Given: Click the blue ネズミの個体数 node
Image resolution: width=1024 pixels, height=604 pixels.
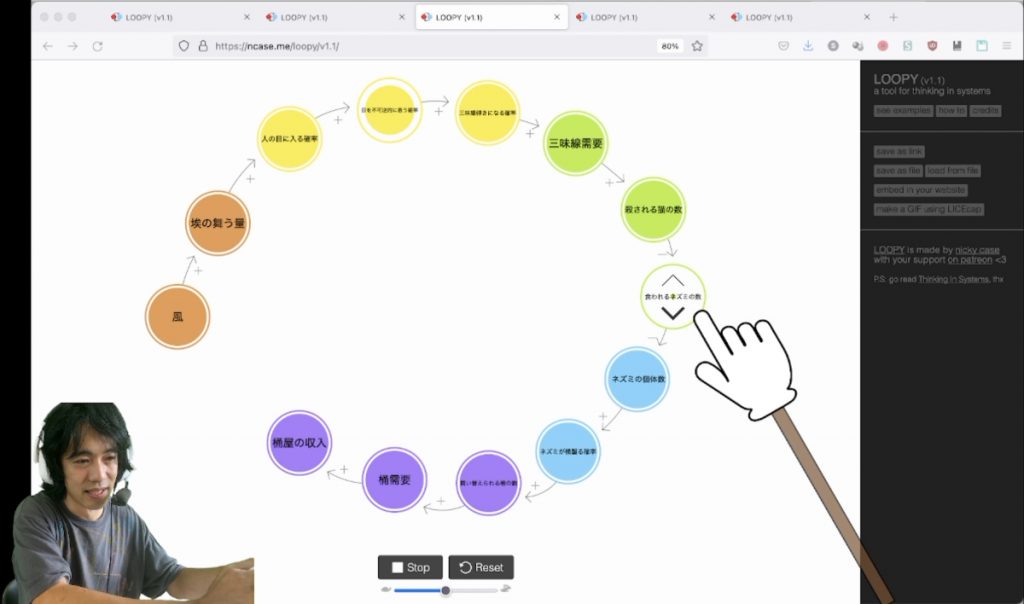Looking at the screenshot, I should [637, 379].
